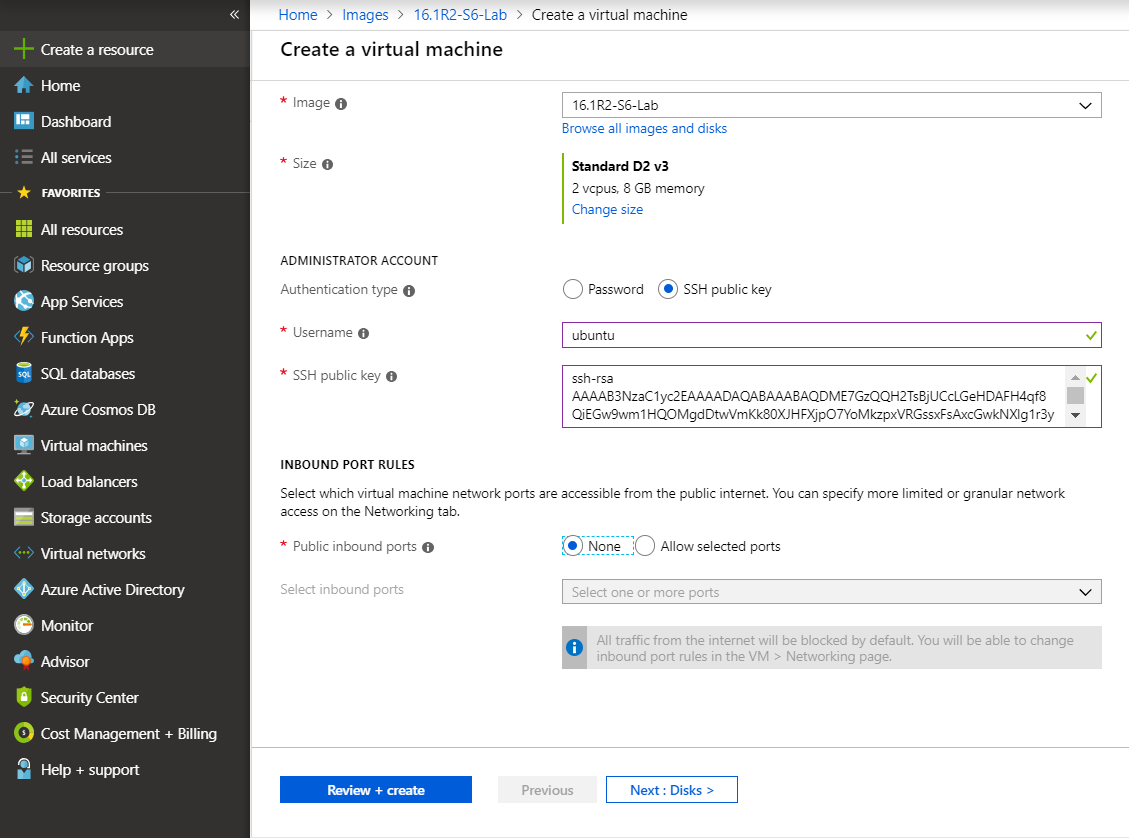
Task: Click the Azure Active Directory icon
Action: point(24,589)
